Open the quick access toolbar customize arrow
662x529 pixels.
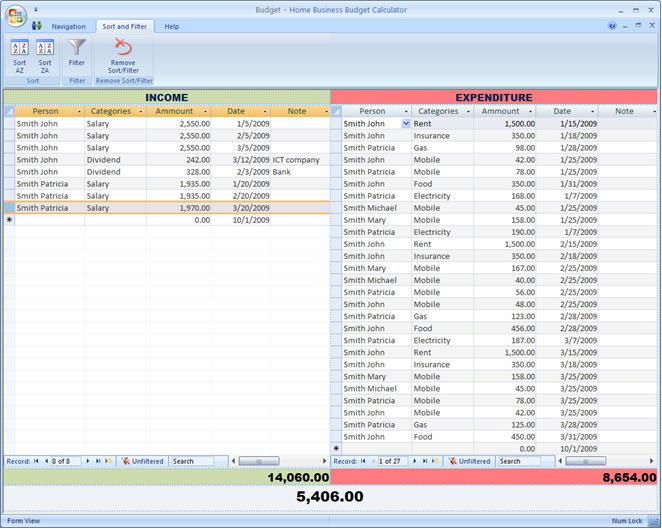click(x=36, y=9)
